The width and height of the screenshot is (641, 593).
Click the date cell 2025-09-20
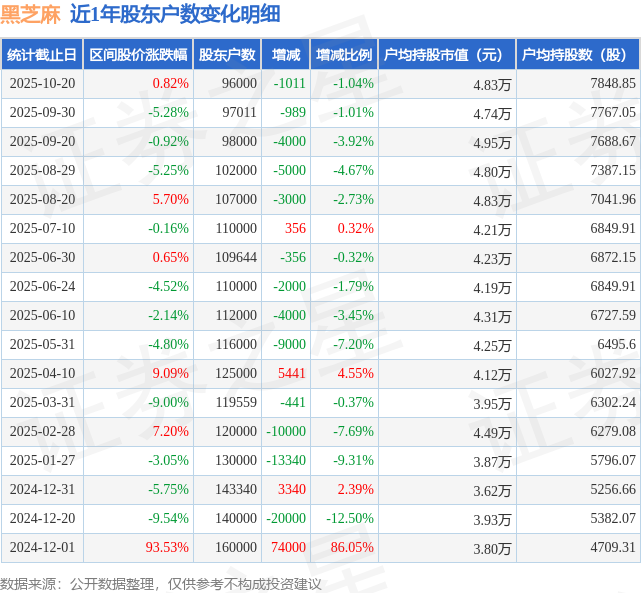[43, 141]
